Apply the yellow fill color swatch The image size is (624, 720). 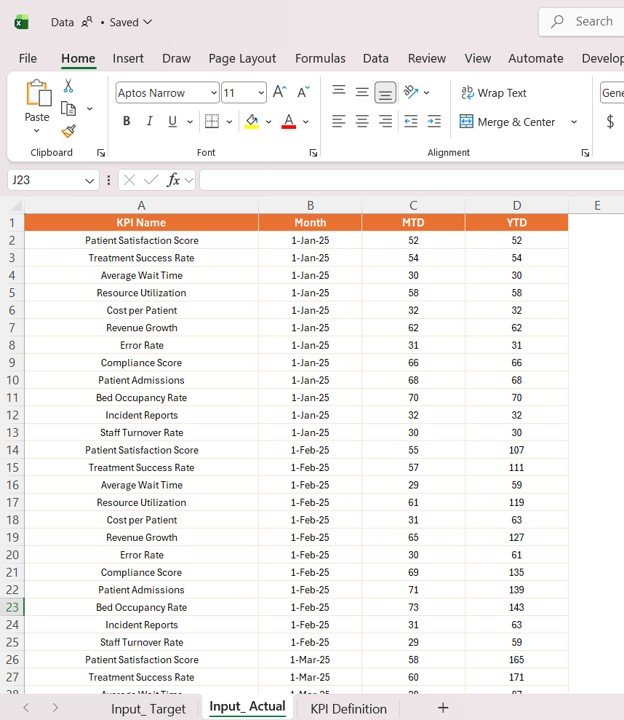(252, 122)
